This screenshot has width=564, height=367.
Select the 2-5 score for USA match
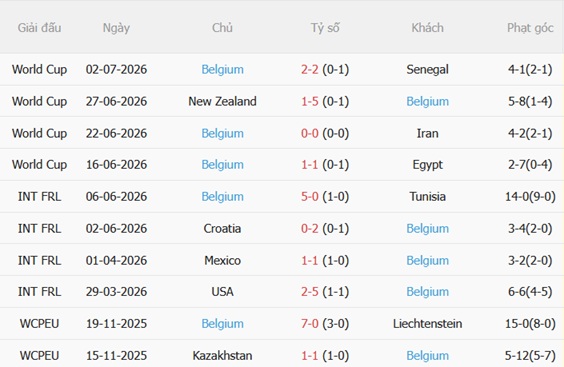pyautogui.click(x=309, y=292)
